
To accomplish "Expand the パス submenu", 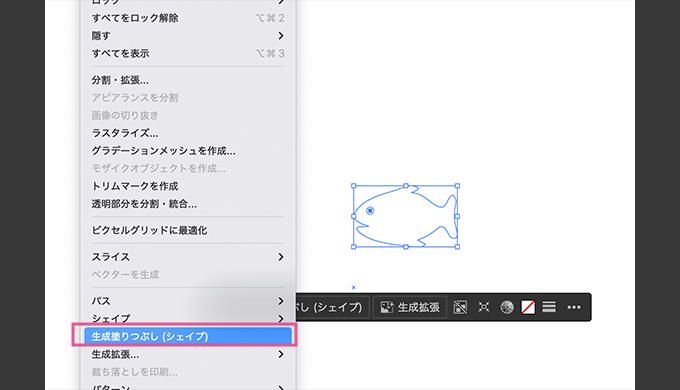I will [x=188, y=301].
